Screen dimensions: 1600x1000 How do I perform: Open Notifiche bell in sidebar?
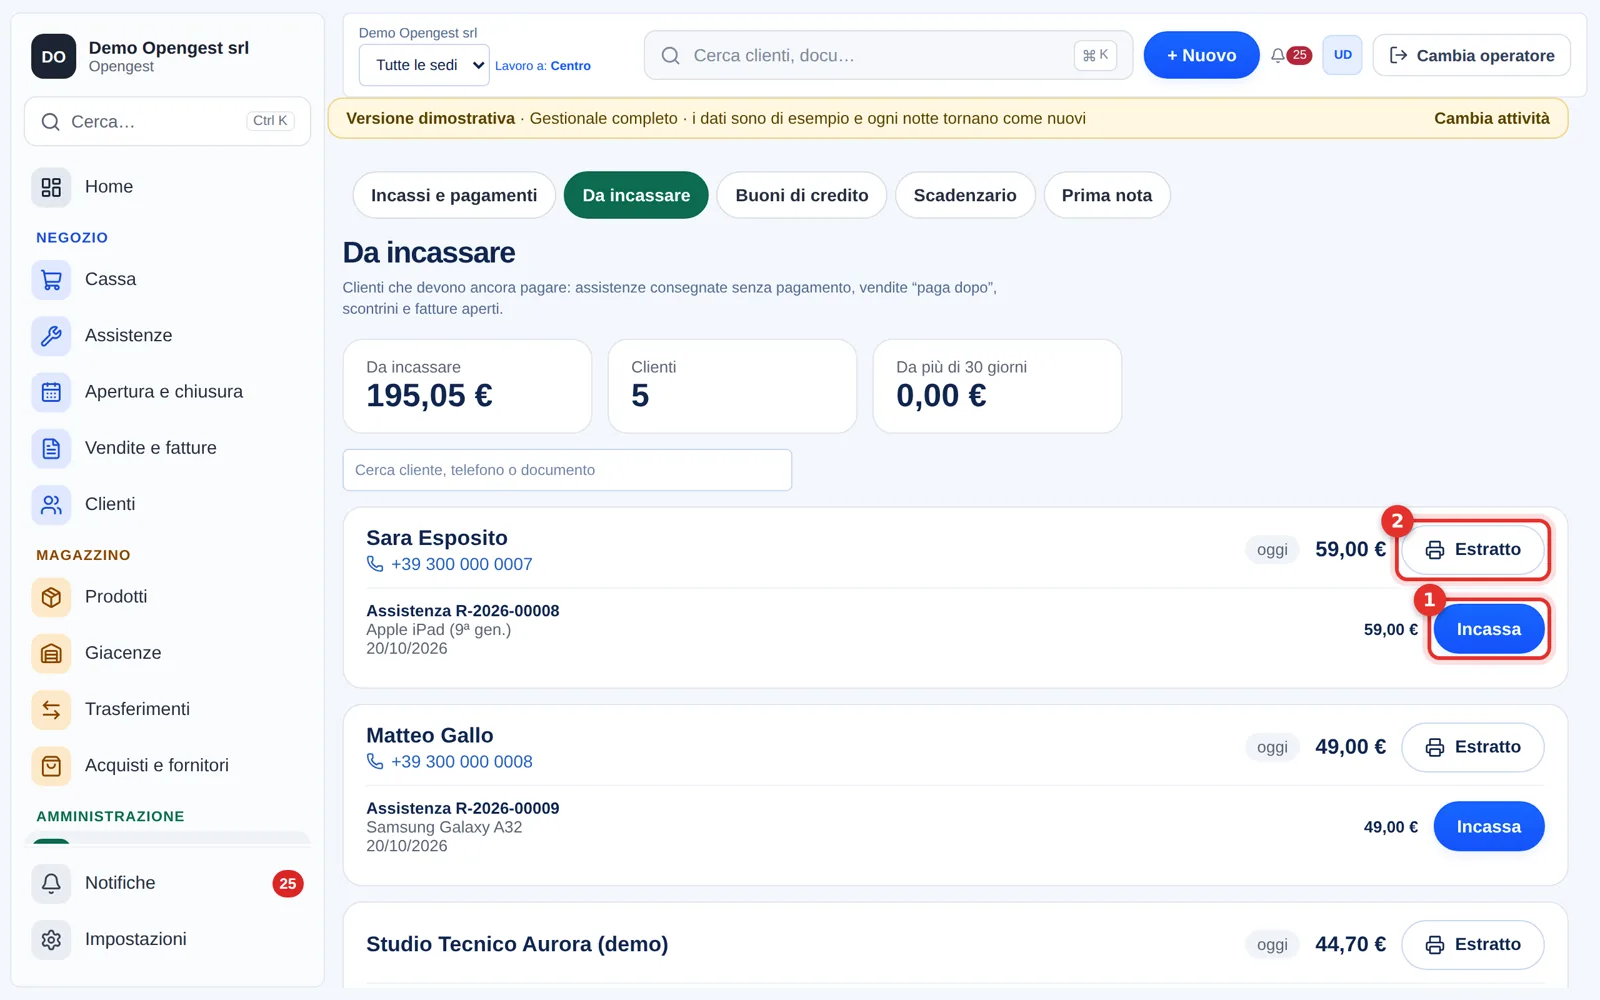point(51,883)
